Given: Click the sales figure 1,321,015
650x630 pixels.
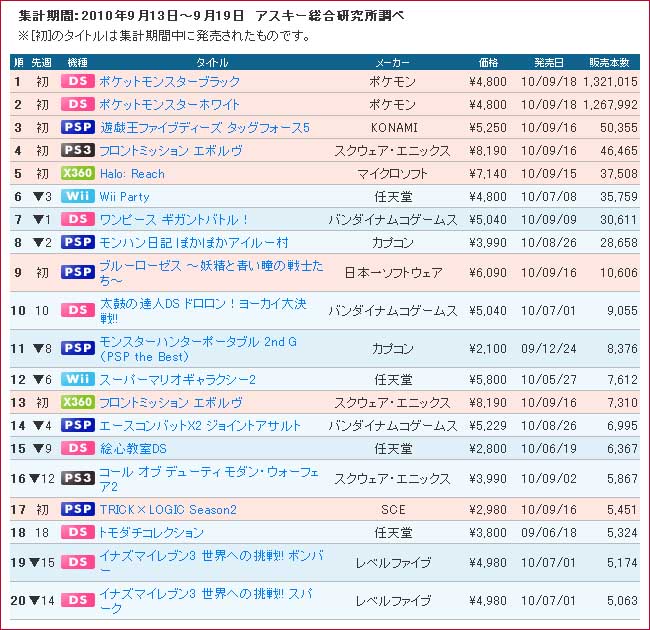Looking at the screenshot, I should tap(610, 82).
